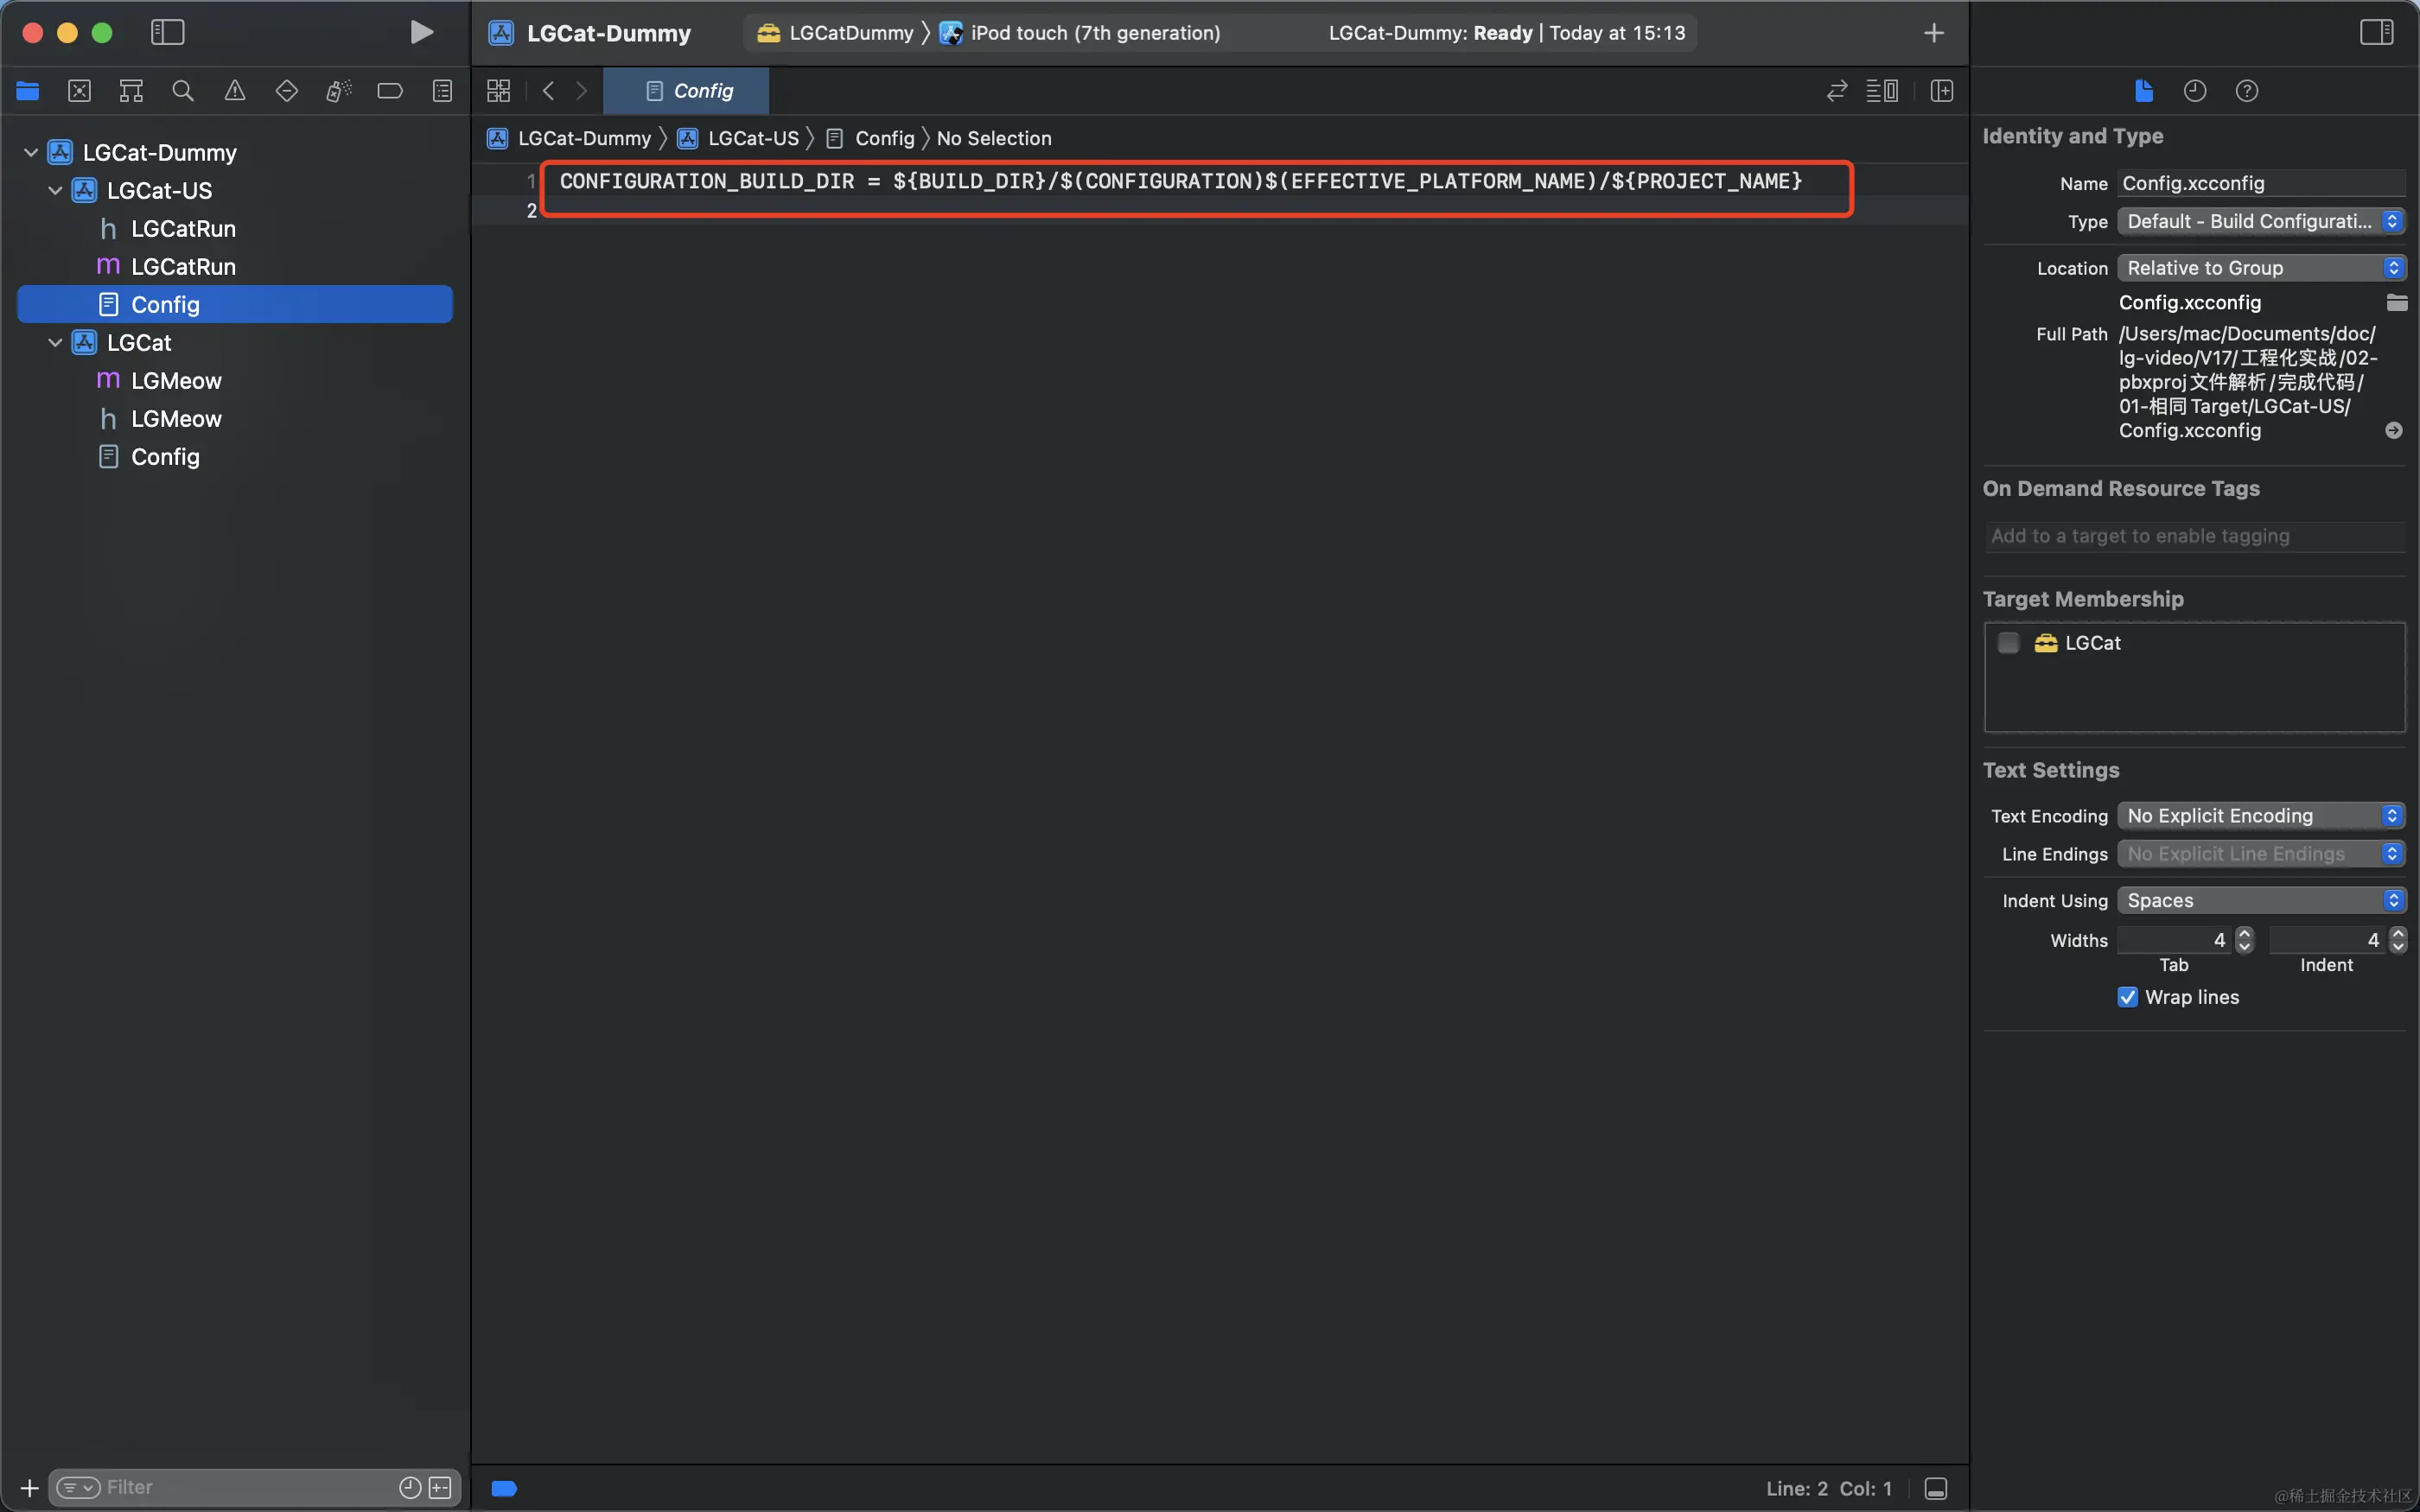Image resolution: width=2420 pixels, height=1512 pixels.
Task: Open the related items grid icon
Action: point(498,91)
